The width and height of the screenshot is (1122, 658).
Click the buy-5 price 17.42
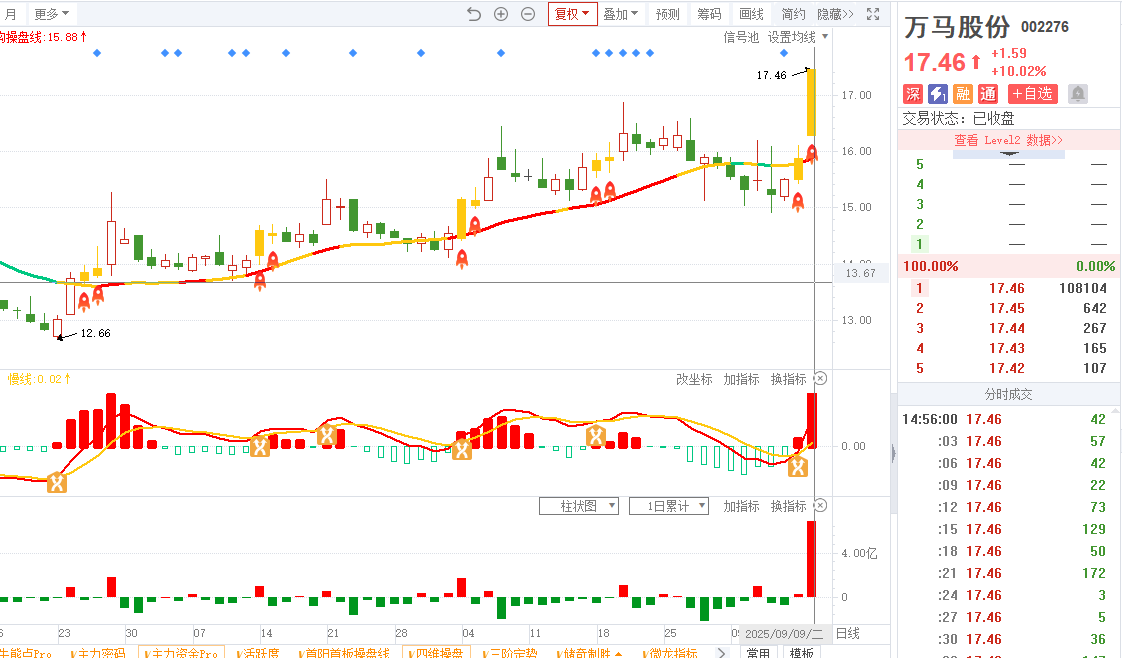(x=1007, y=368)
